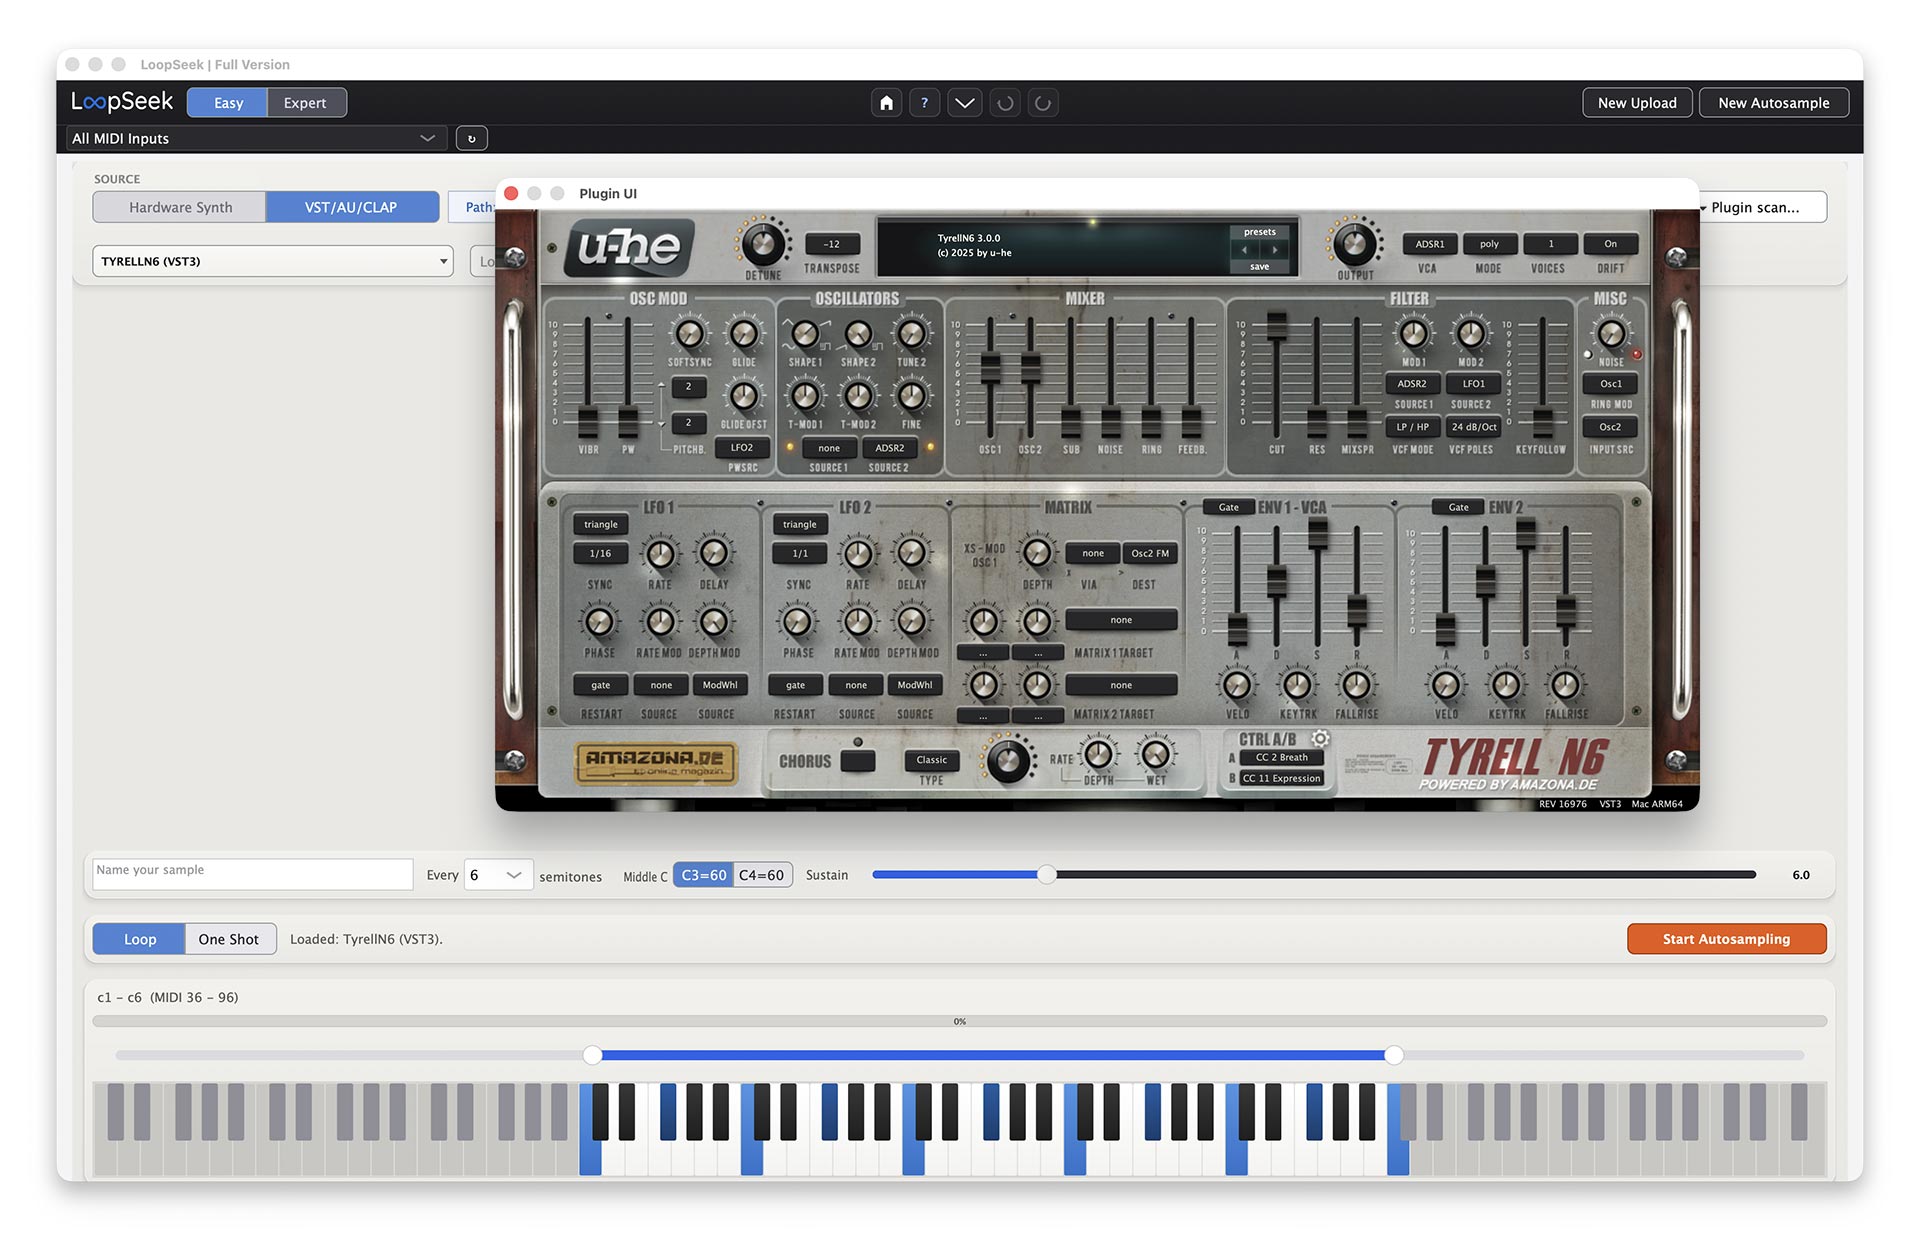Click the next preset arrow
Viewport: 1920px width, 1246px height.
pyautogui.click(x=1274, y=250)
